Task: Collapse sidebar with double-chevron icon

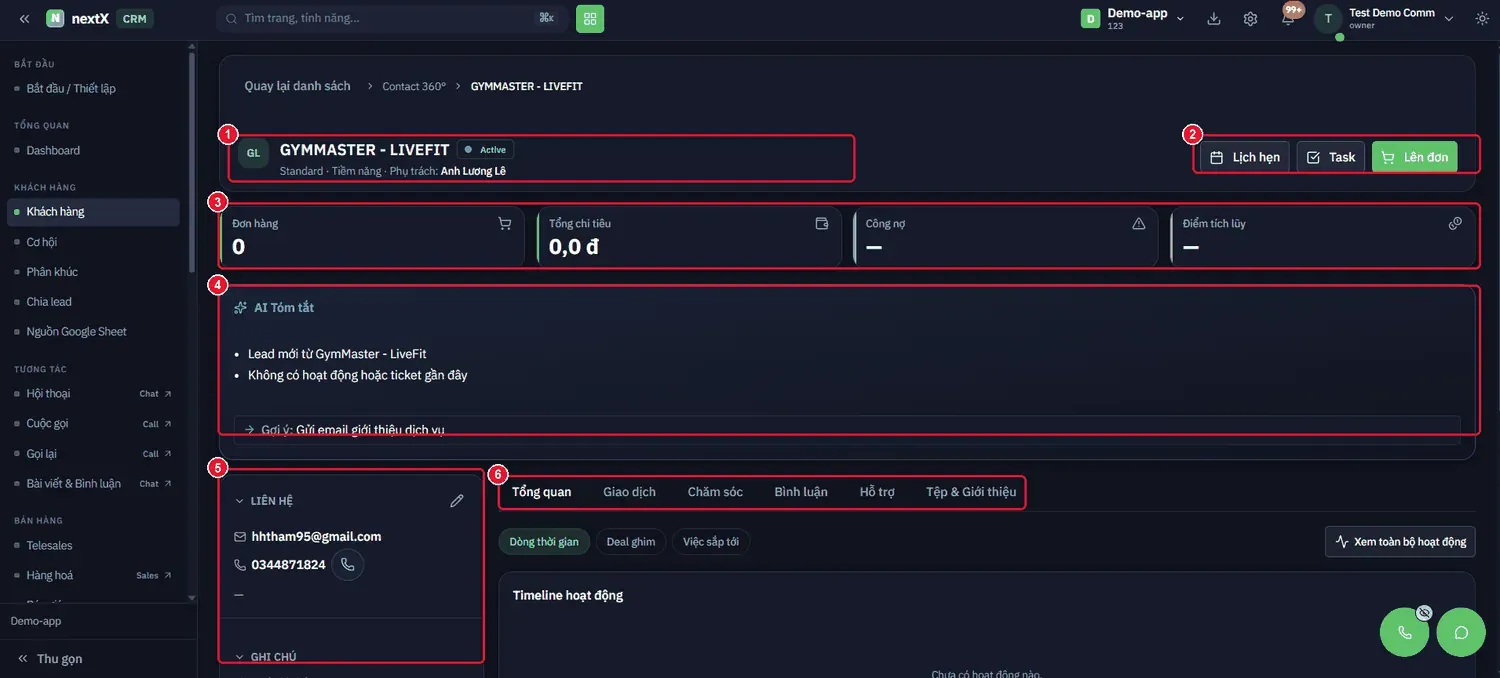Action: point(24,18)
